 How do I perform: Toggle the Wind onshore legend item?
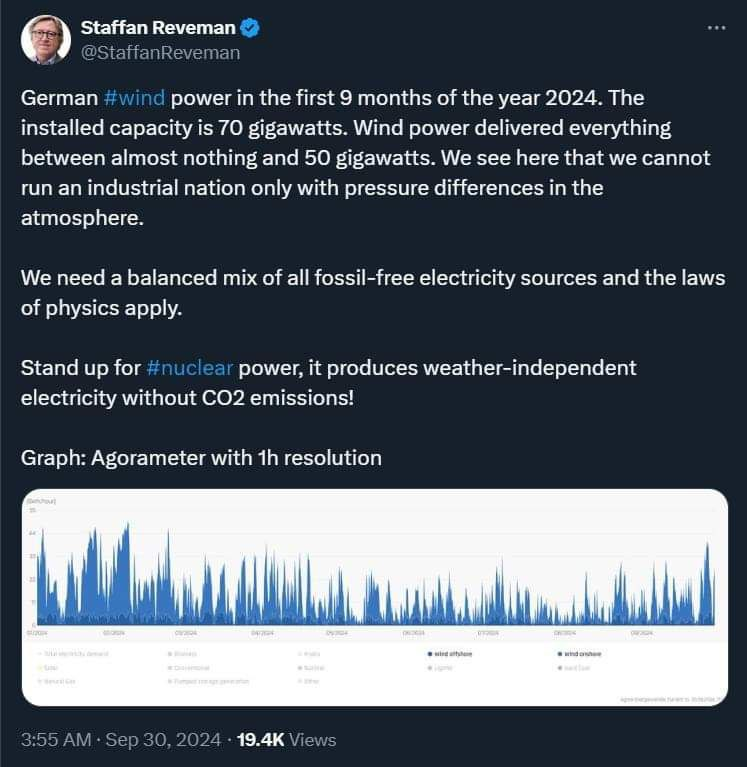coord(578,654)
